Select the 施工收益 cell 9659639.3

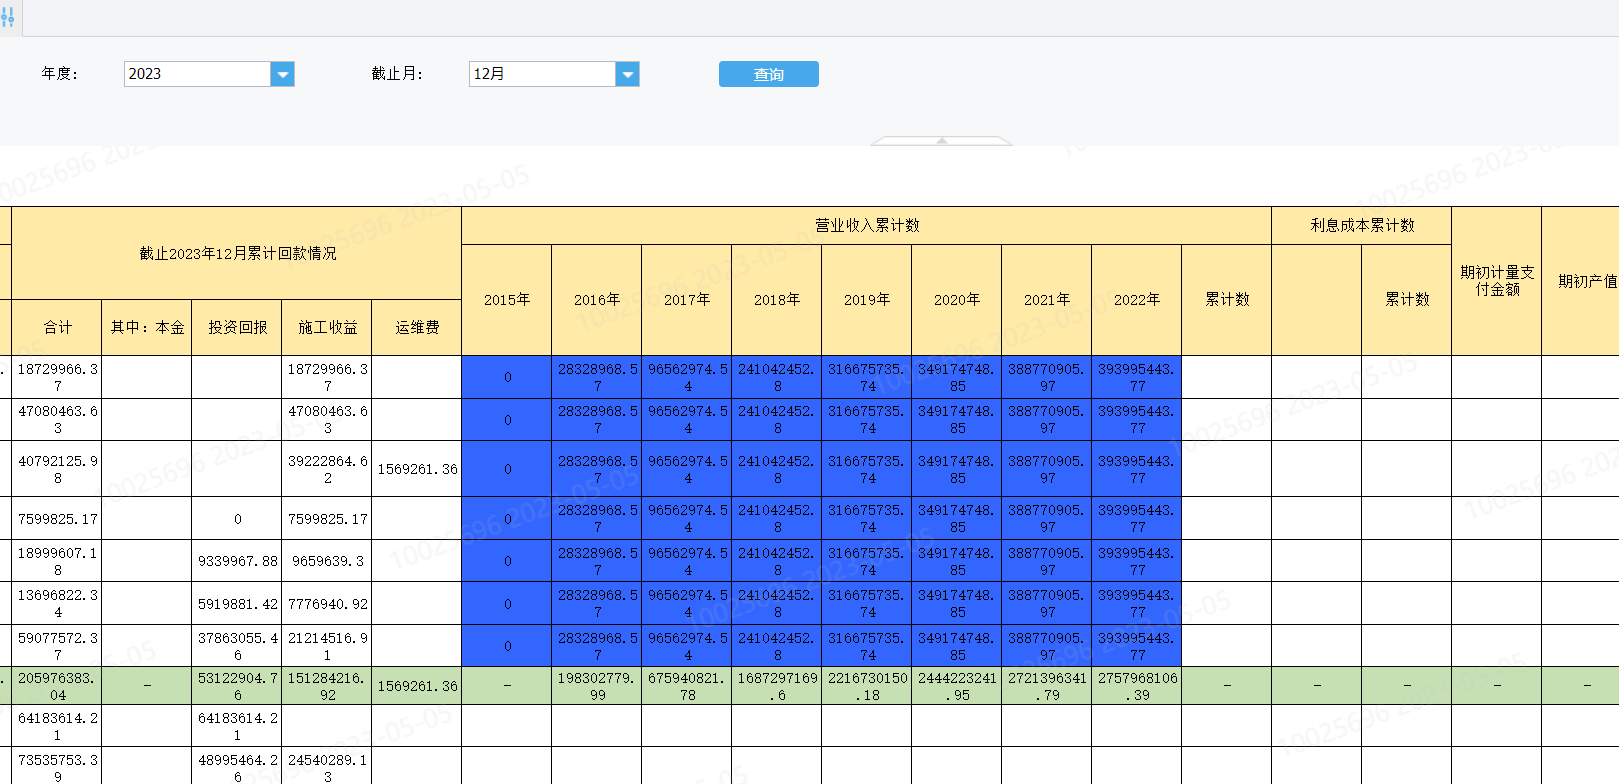click(x=327, y=561)
